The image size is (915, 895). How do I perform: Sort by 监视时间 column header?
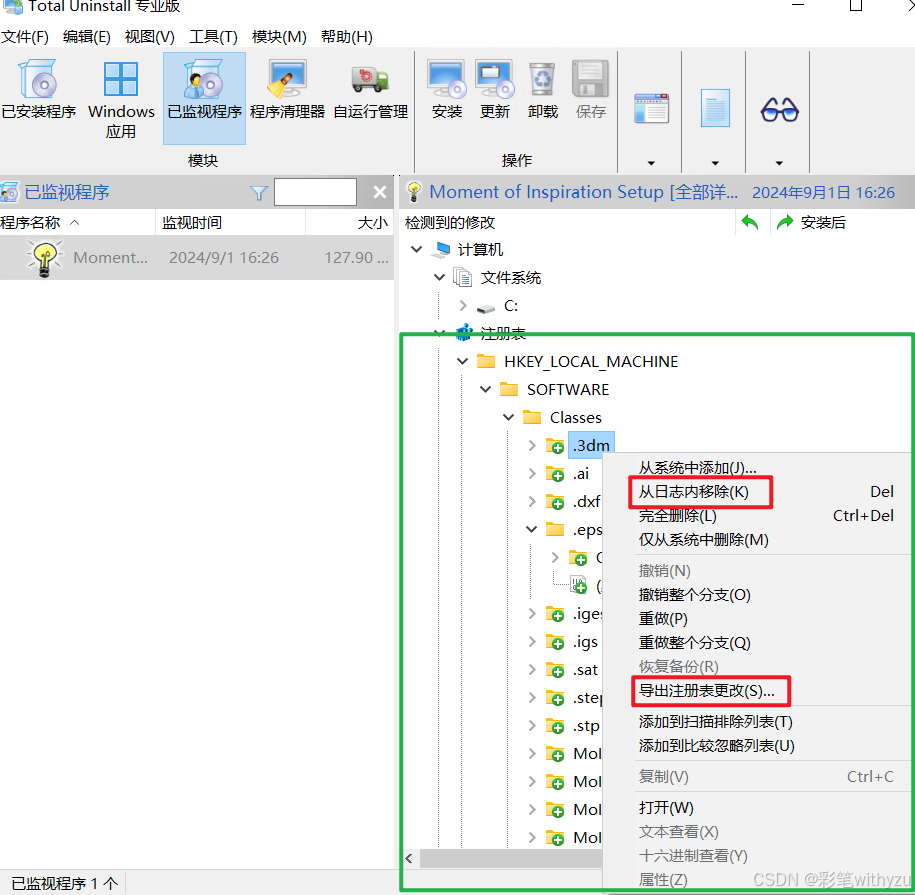click(231, 222)
